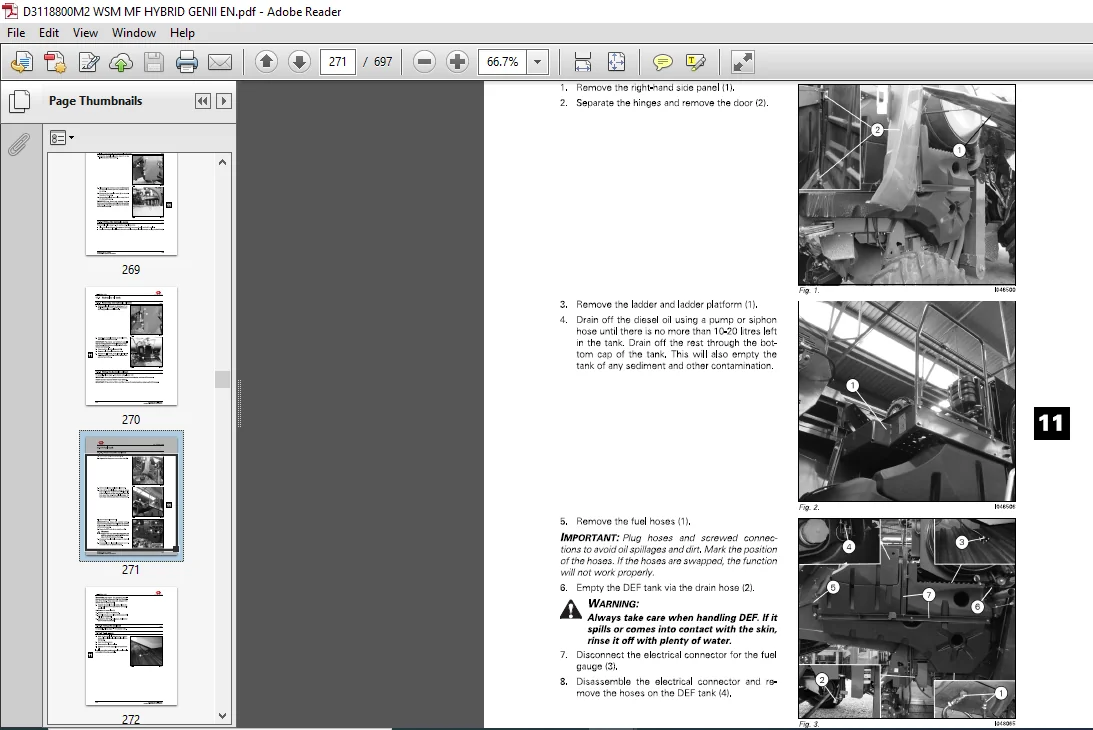Viewport: 1093px width, 730px height.
Task: Click text 'Separate the hinges and remove the door'
Action: coord(664,102)
